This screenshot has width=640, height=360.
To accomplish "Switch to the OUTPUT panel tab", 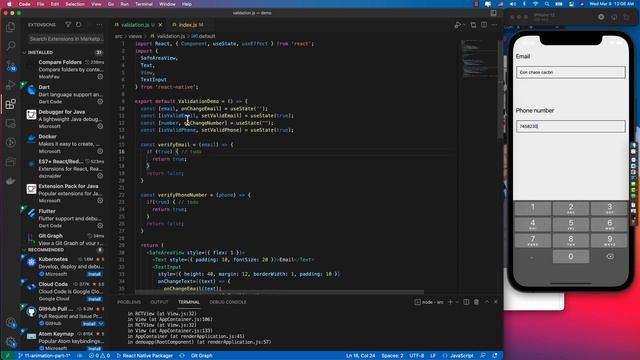I will [x=159, y=302].
